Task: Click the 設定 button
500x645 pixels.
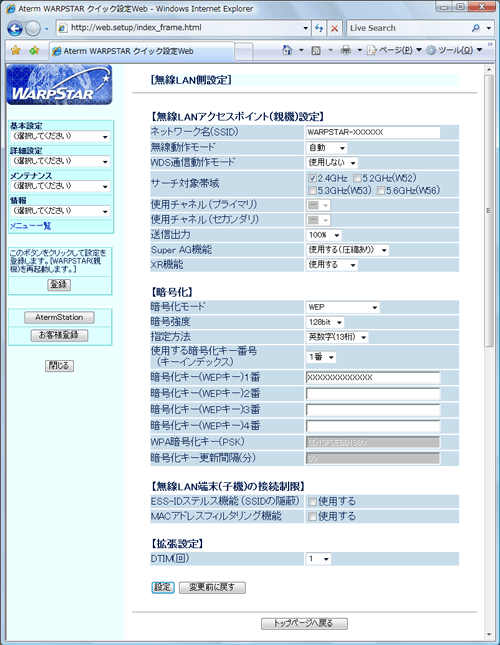Action: point(163,587)
